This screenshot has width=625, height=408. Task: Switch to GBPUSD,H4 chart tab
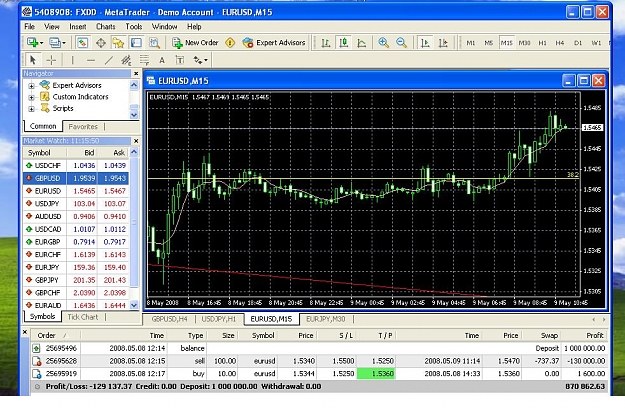(x=169, y=319)
